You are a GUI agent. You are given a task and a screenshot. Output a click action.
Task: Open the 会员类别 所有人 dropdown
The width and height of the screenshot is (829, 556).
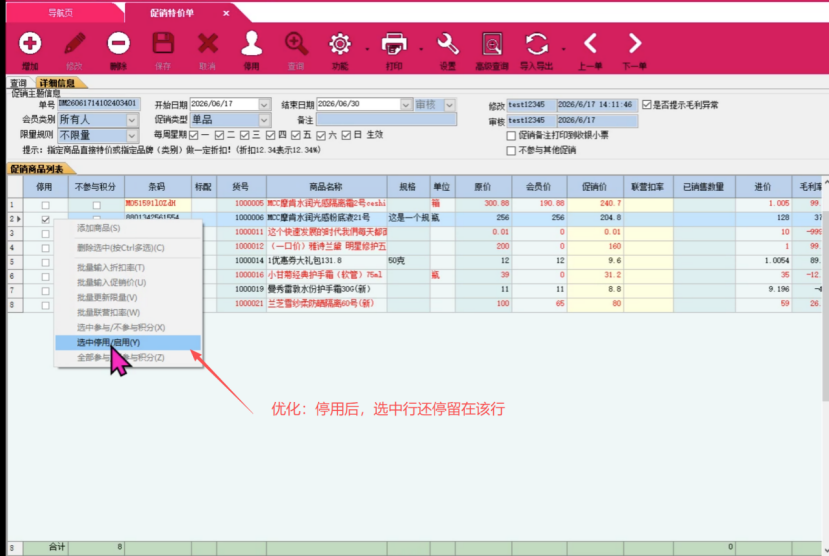(x=132, y=120)
